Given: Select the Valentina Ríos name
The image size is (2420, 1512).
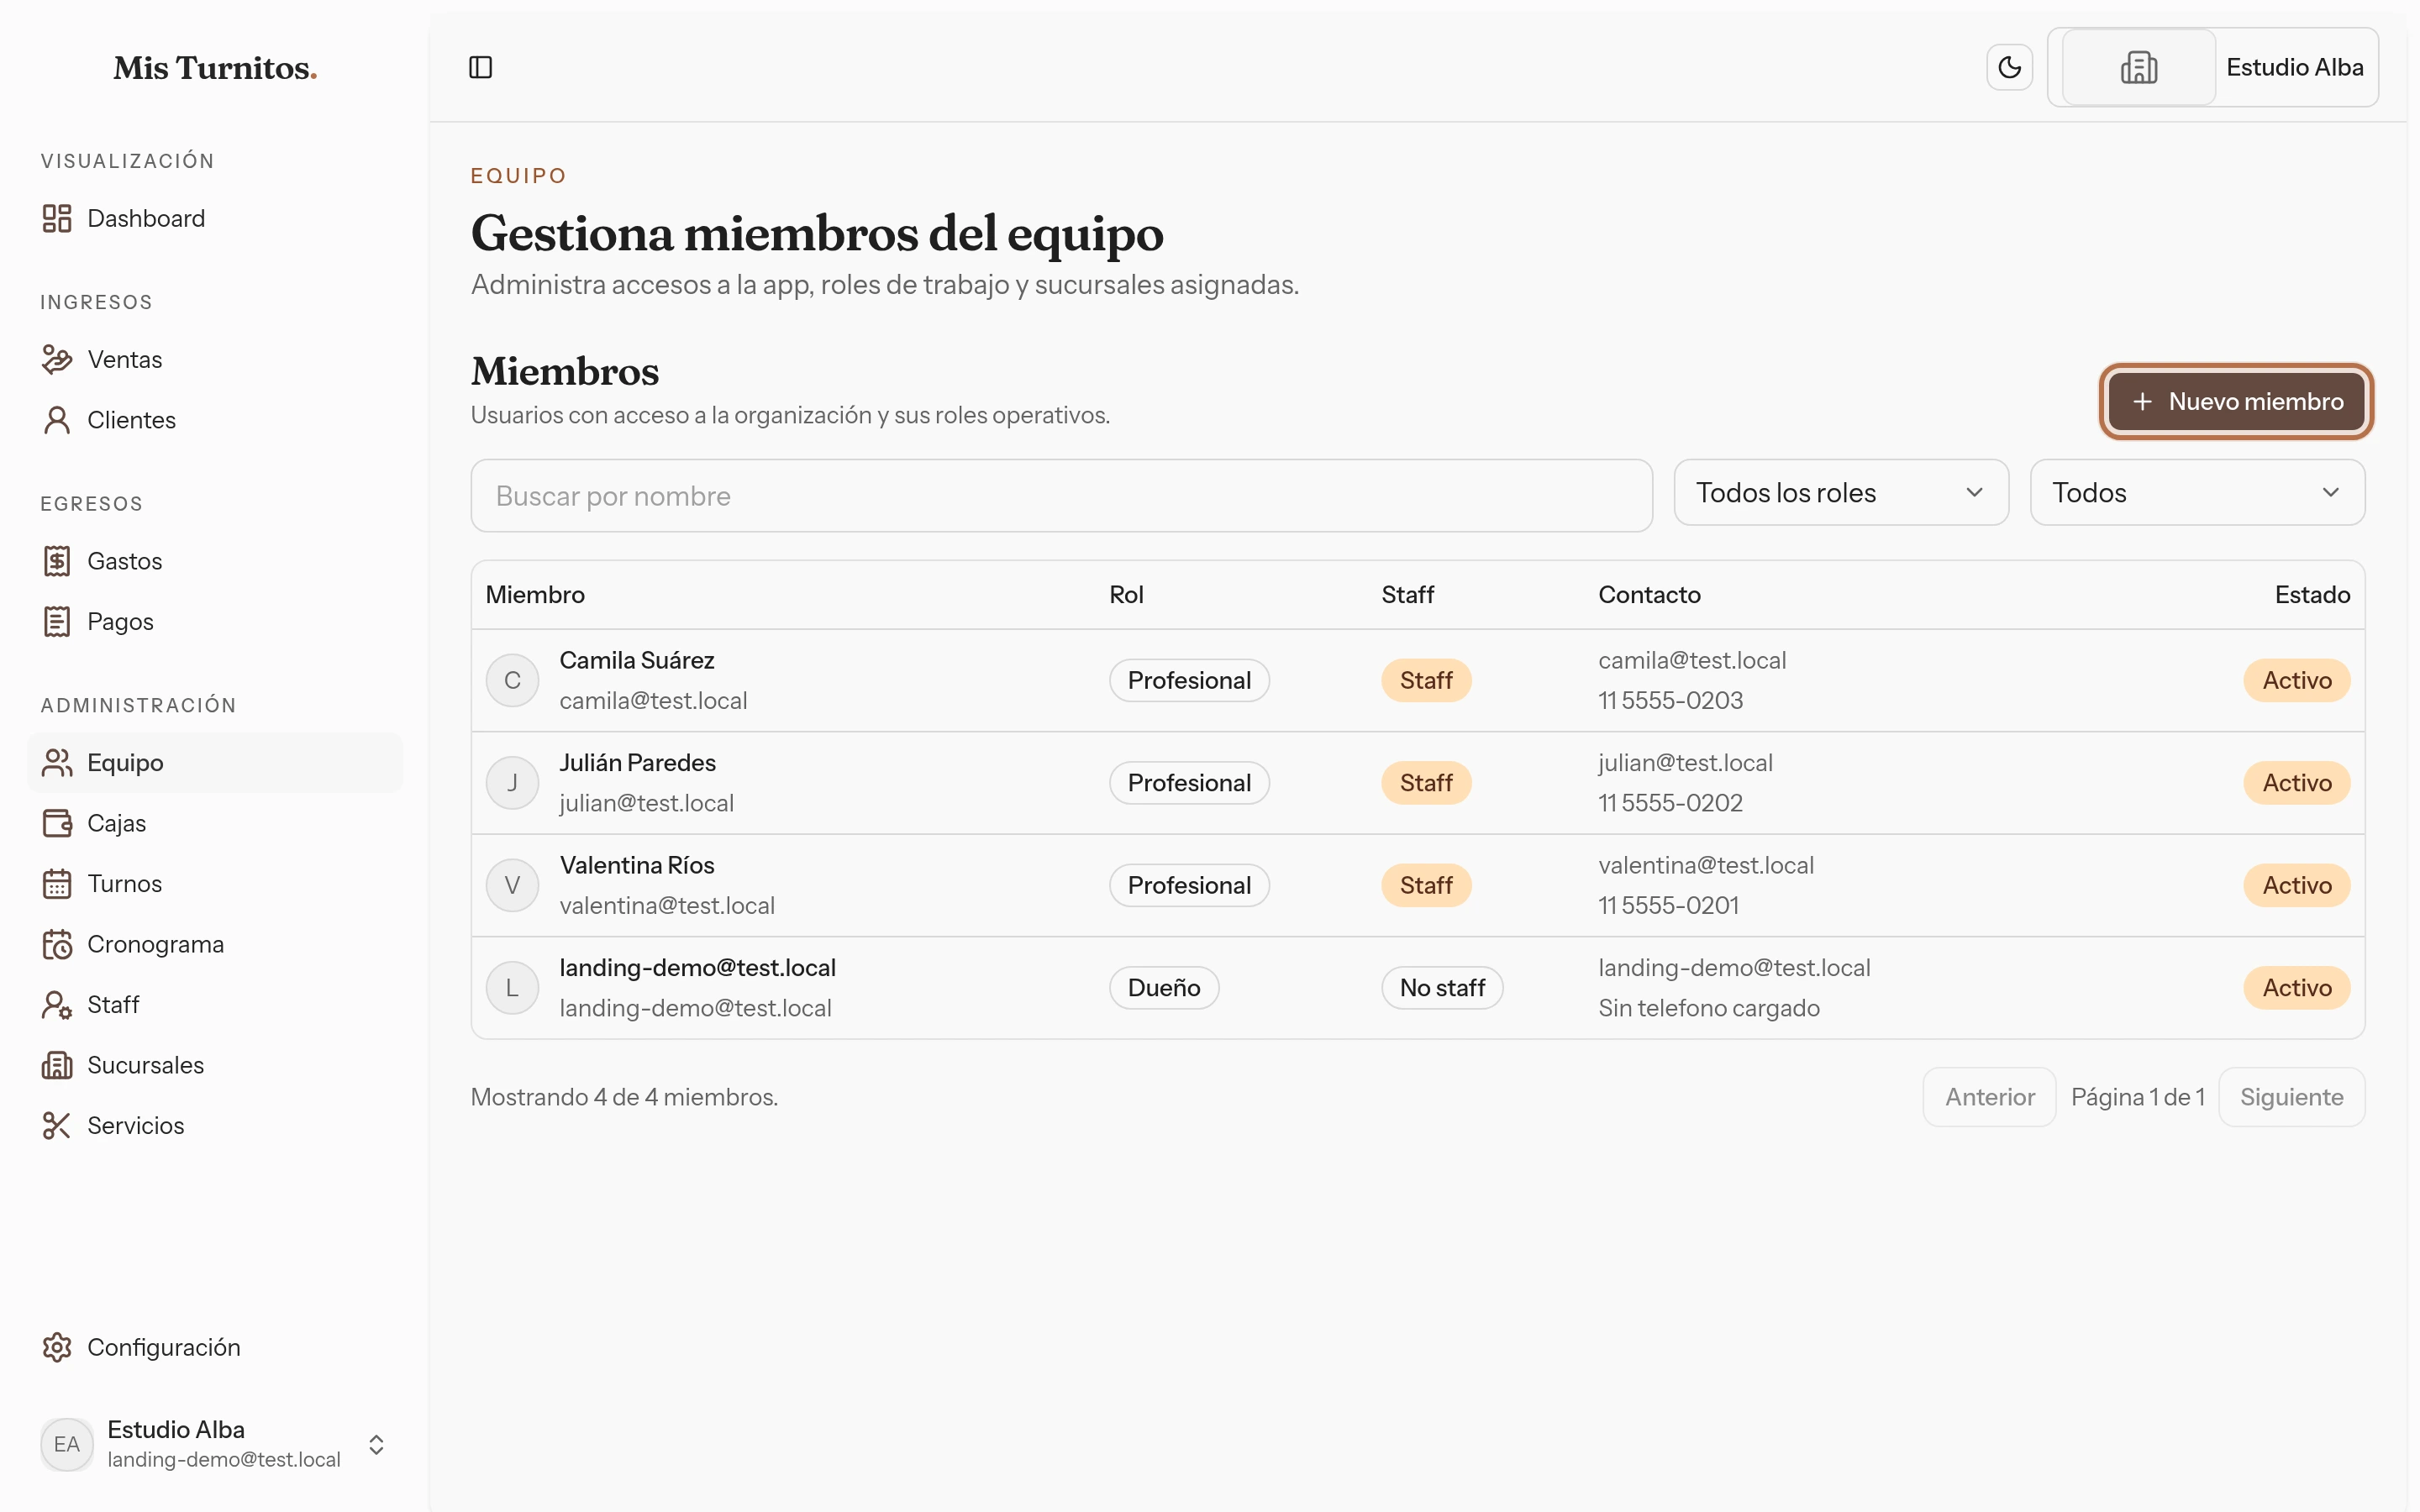Looking at the screenshot, I should point(637,865).
